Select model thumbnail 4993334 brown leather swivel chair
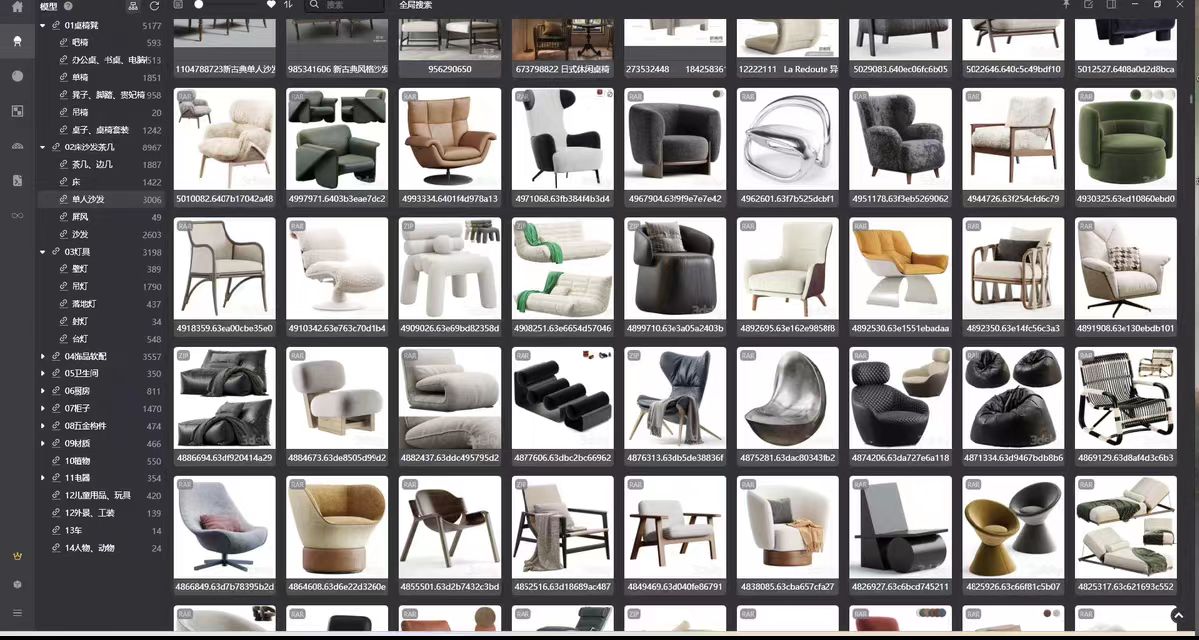 click(x=450, y=139)
